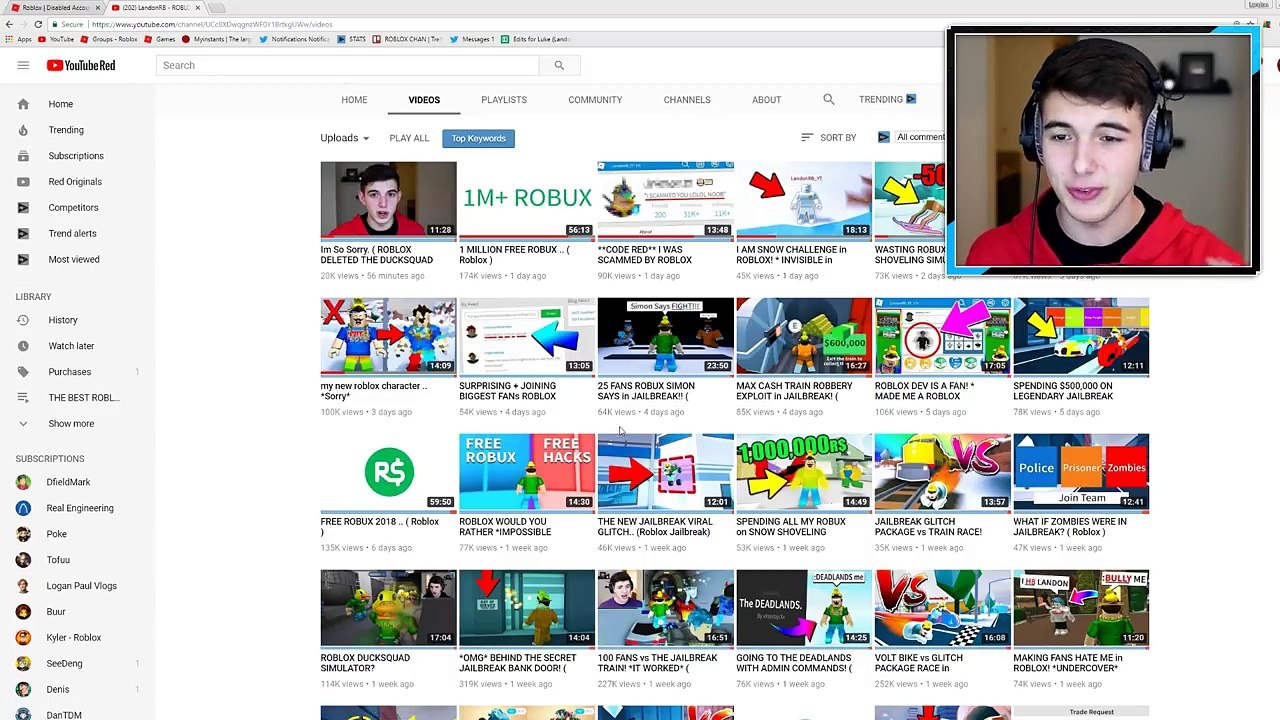This screenshot has height=720, width=1280.
Task: Open the COMMUNITY tab
Action: tap(595, 100)
